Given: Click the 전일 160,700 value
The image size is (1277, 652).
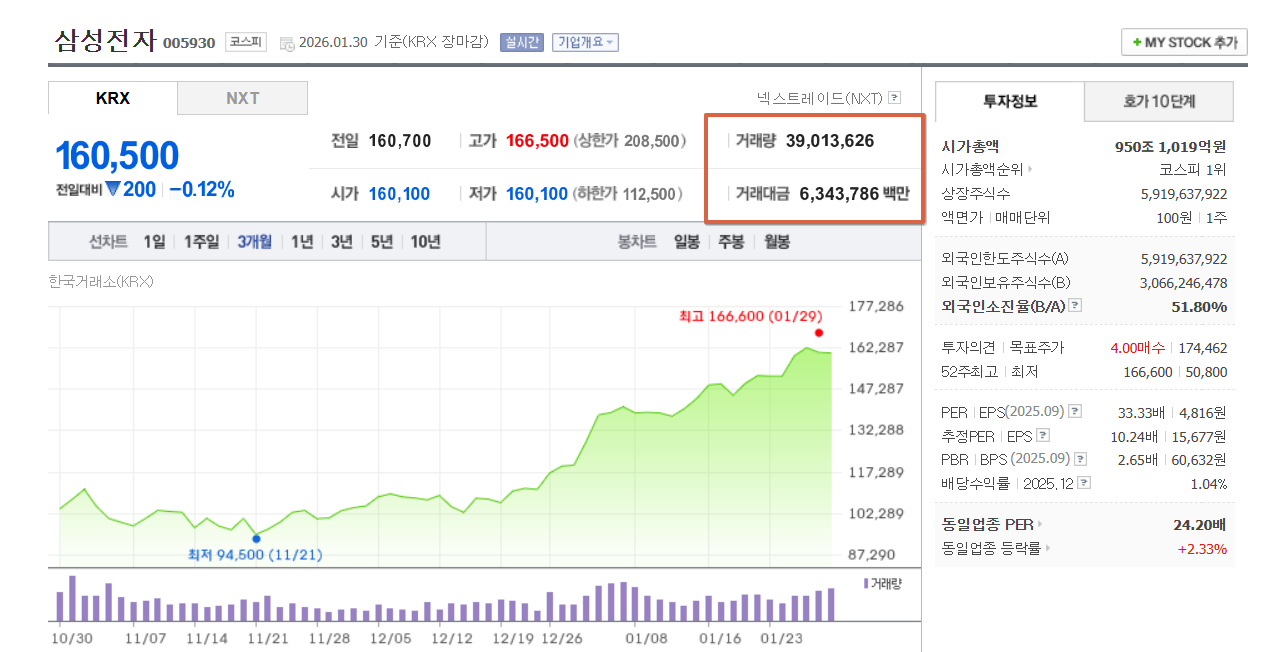Looking at the screenshot, I should (x=400, y=141).
